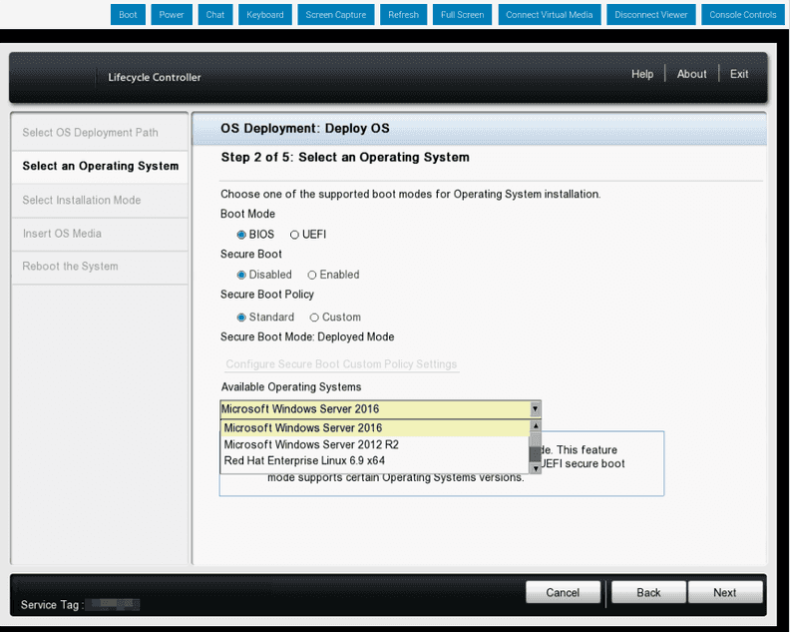
Task: Choose Standard Secure Boot Policy
Action: [241, 318]
